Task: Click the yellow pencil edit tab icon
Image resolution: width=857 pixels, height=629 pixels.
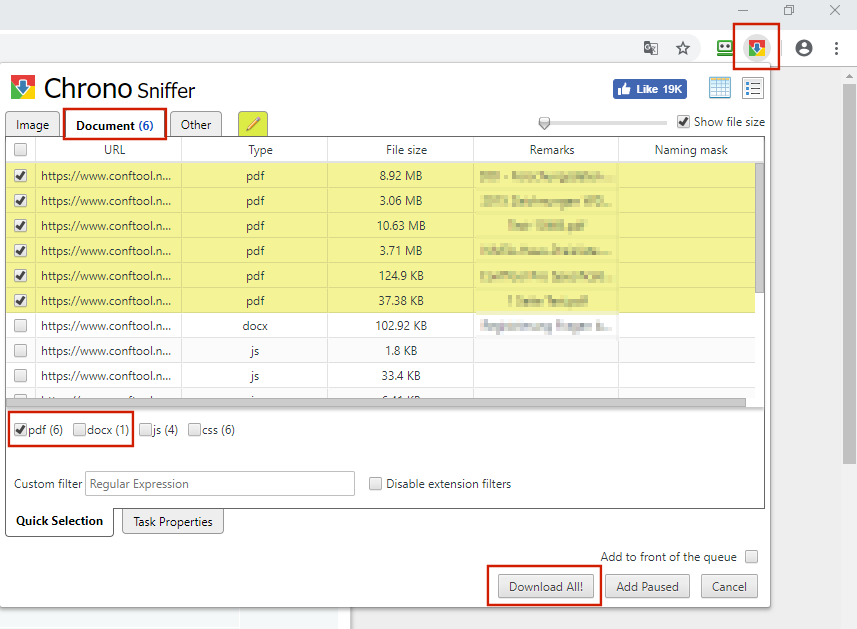Action: tap(253, 124)
